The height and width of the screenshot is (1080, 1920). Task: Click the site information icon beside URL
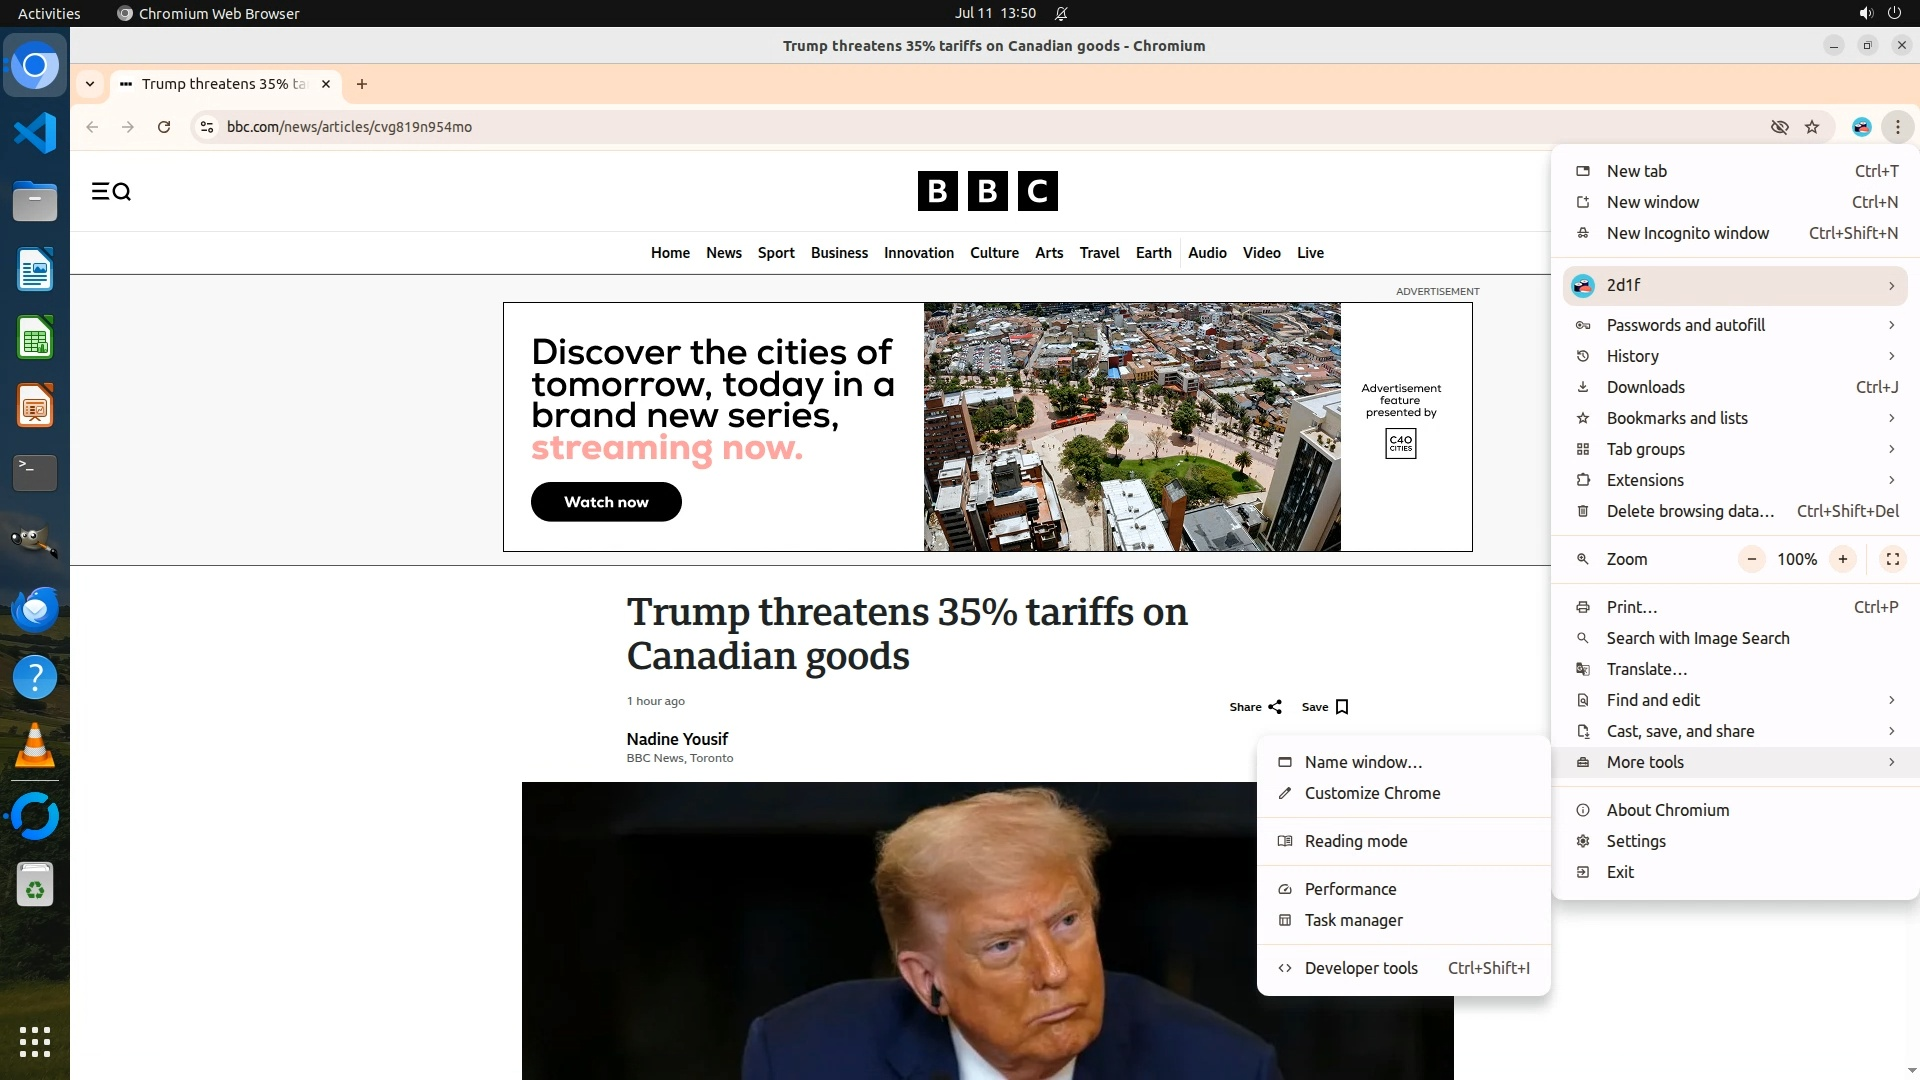(x=207, y=127)
